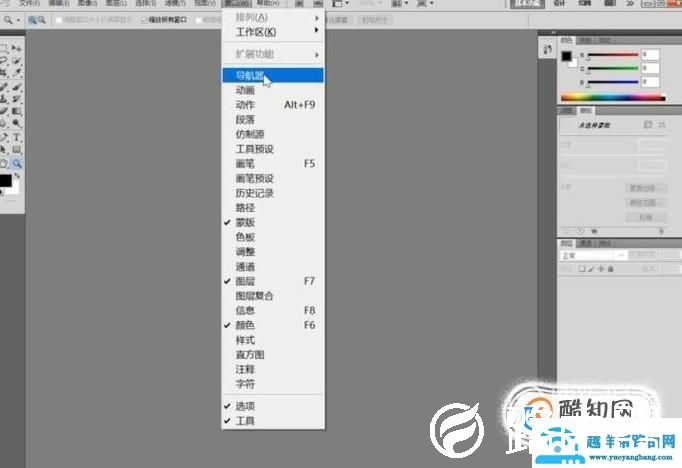
Task: Click the R red slider in Color panel
Action: tap(613, 55)
